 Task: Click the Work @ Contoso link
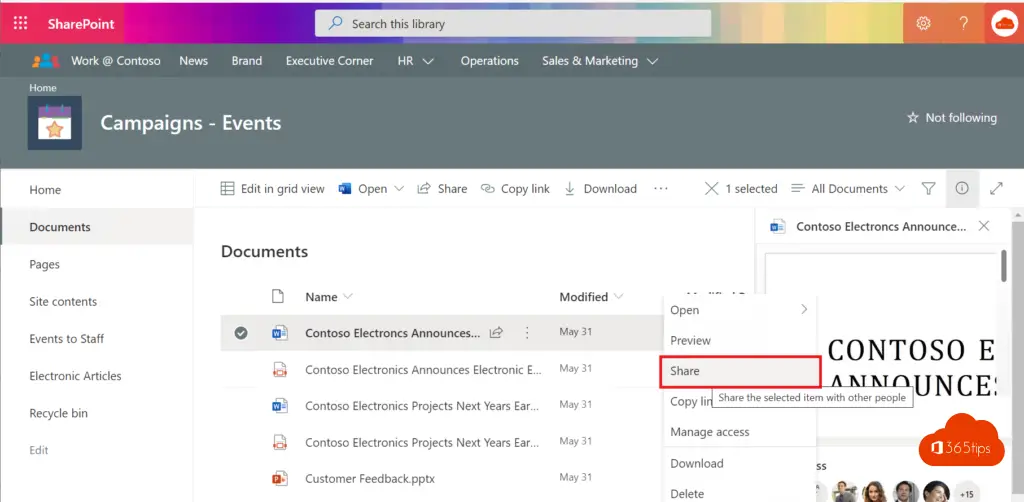tap(116, 61)
